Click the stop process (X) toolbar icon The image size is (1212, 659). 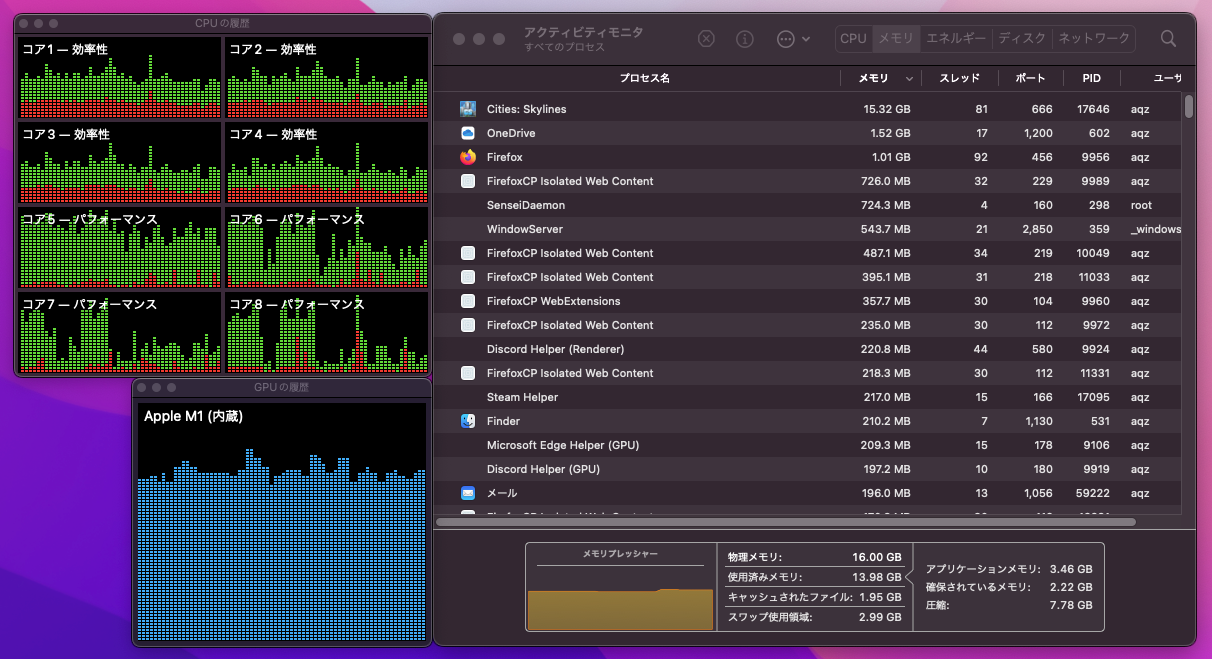pyautogui.click(x=706, y=39)
